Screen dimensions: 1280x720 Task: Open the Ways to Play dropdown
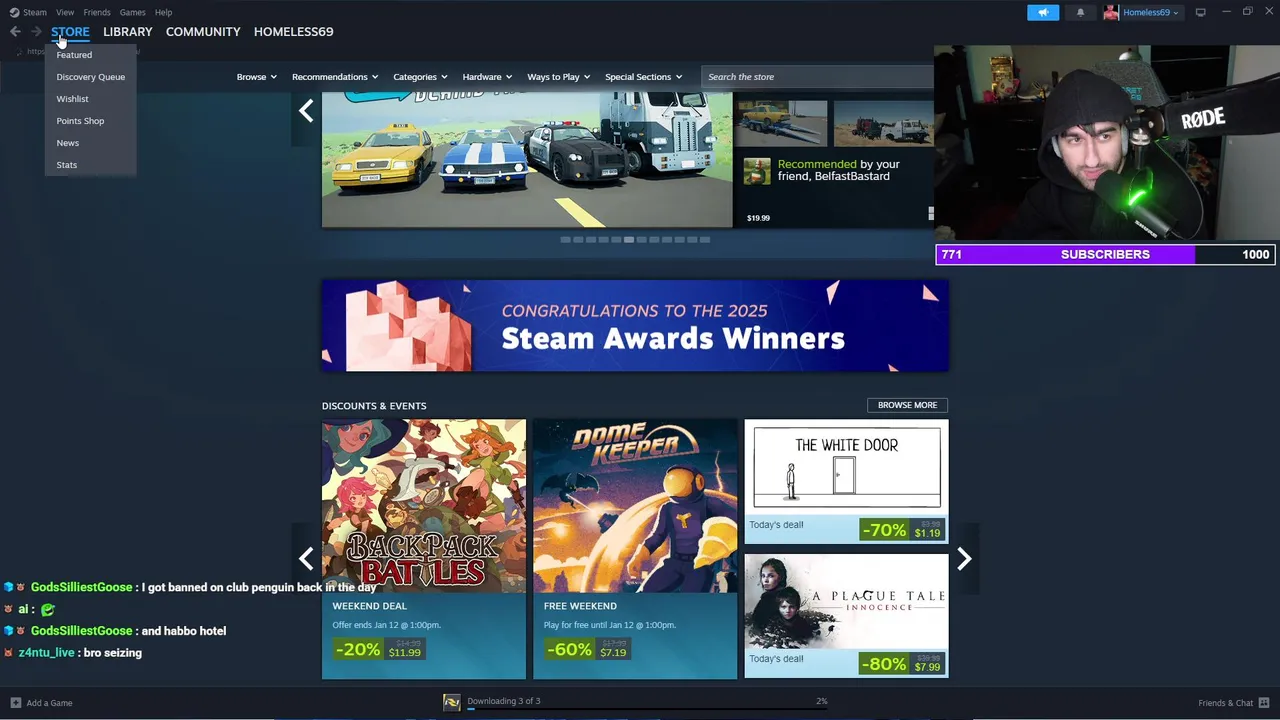(x=559, y=77)
